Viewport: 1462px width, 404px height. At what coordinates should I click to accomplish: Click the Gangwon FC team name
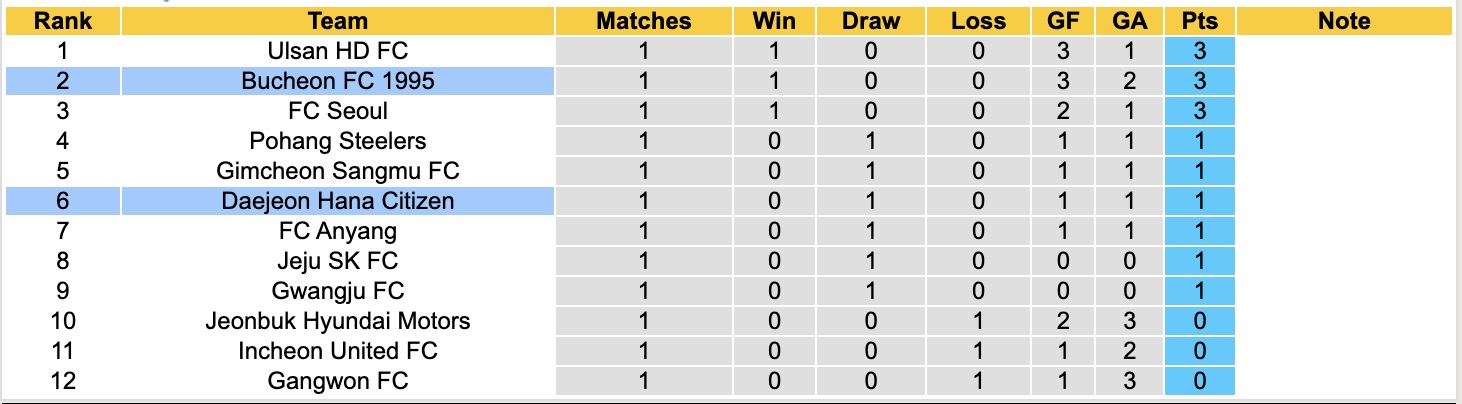[x=338, y=381]
